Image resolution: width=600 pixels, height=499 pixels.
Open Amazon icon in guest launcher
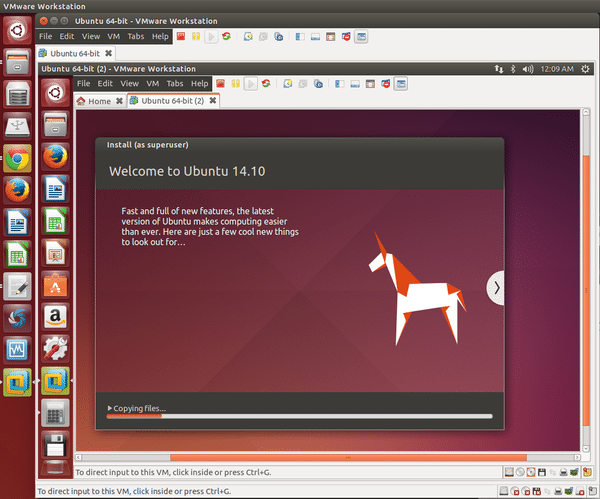(x=55, y=316)
